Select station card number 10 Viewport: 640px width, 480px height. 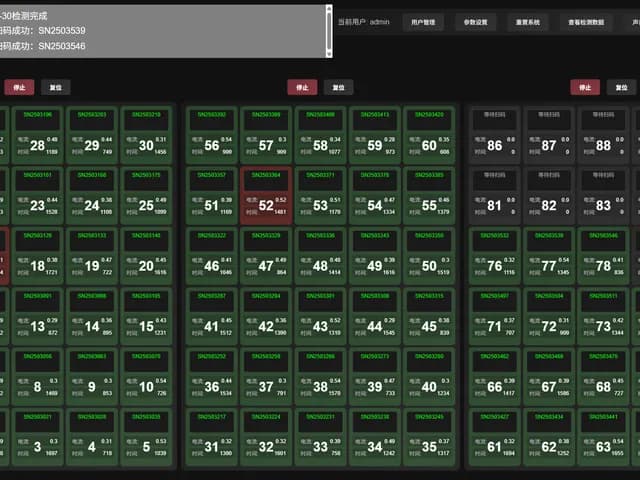pos(146,377)
